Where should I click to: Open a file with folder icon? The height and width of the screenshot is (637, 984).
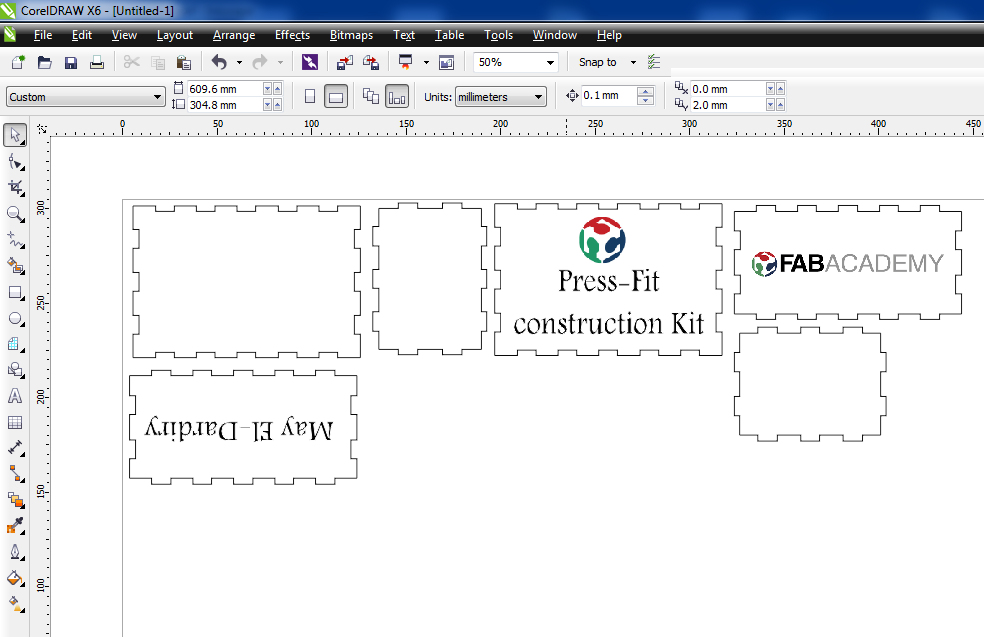pyautogui.click(x=45, y=62)
